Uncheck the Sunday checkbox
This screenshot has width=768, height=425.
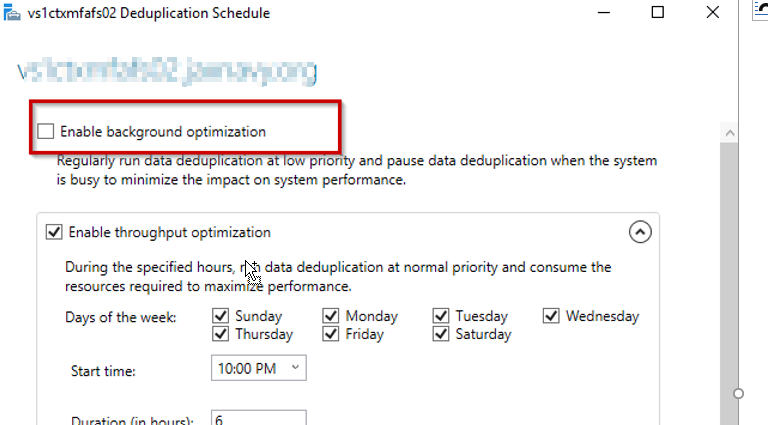(220, 316)
